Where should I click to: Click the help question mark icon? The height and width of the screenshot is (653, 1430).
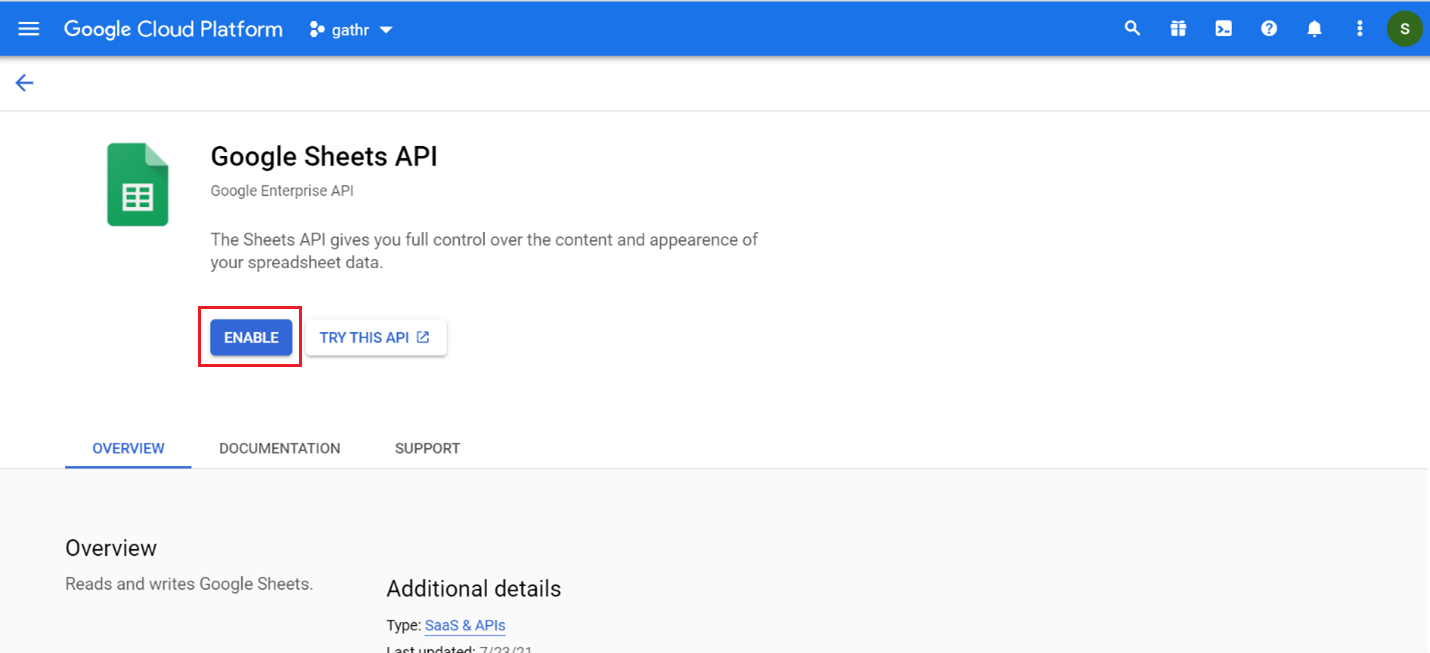(1268, 28)
